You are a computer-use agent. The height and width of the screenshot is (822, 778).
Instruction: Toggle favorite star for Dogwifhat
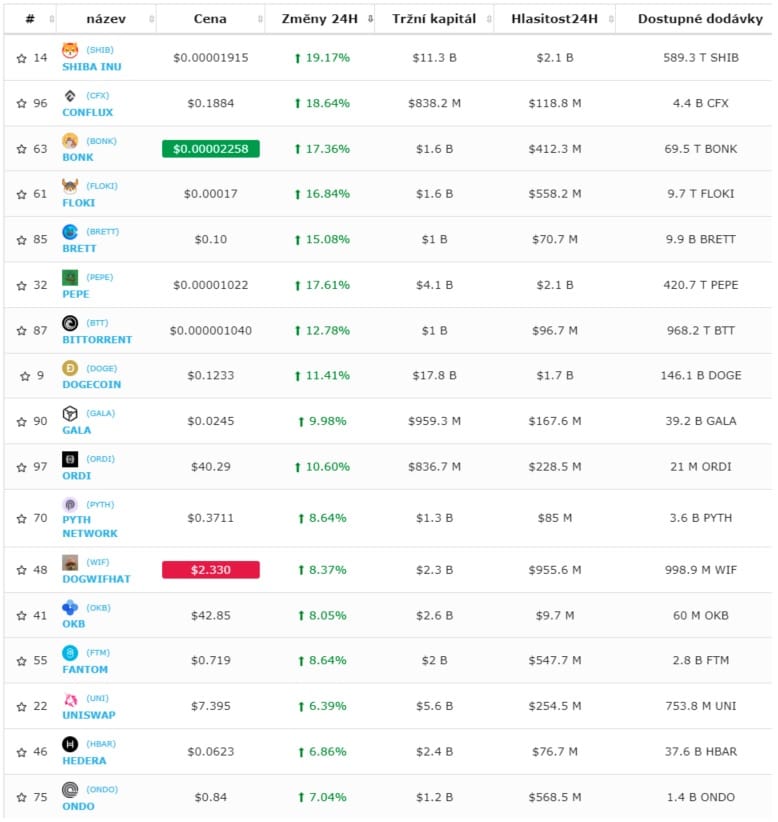pos(21,570)
